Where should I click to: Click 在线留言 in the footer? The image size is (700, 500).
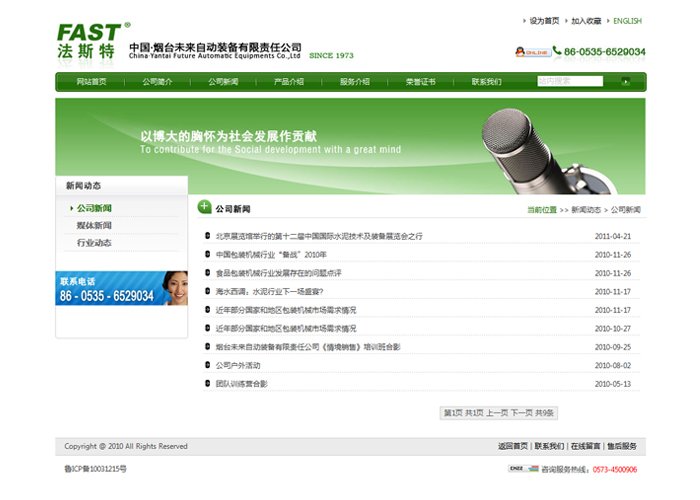pos(585,446)
